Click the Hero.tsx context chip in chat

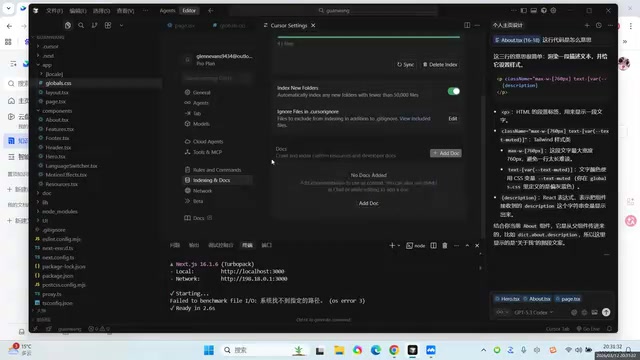coord(507,299)
